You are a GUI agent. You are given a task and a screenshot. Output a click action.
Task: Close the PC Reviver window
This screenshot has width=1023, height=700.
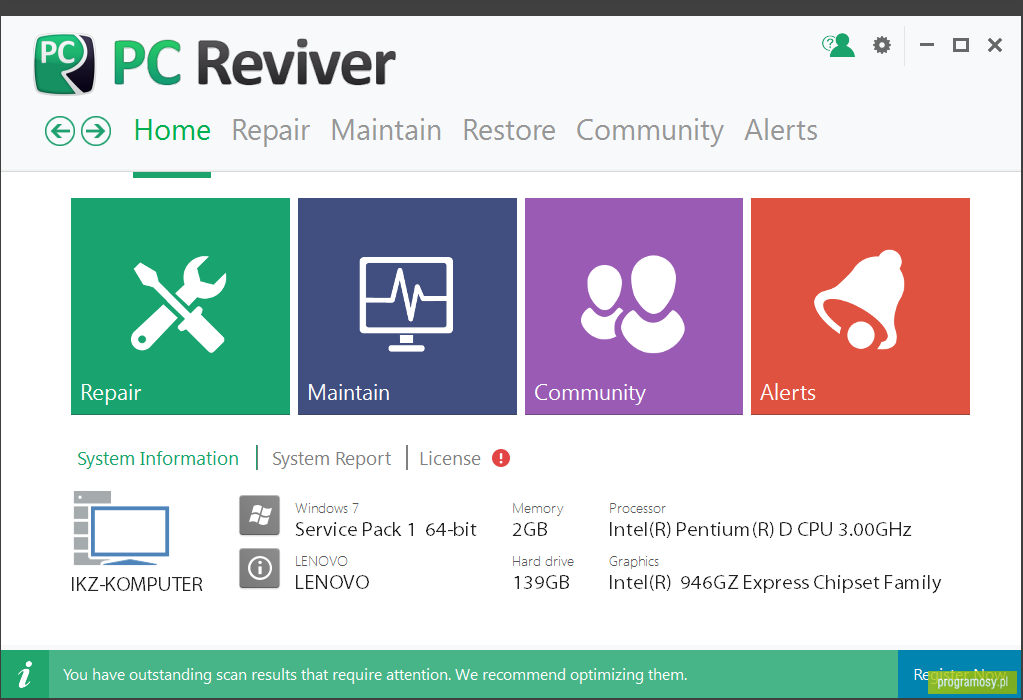pos(994,45)
